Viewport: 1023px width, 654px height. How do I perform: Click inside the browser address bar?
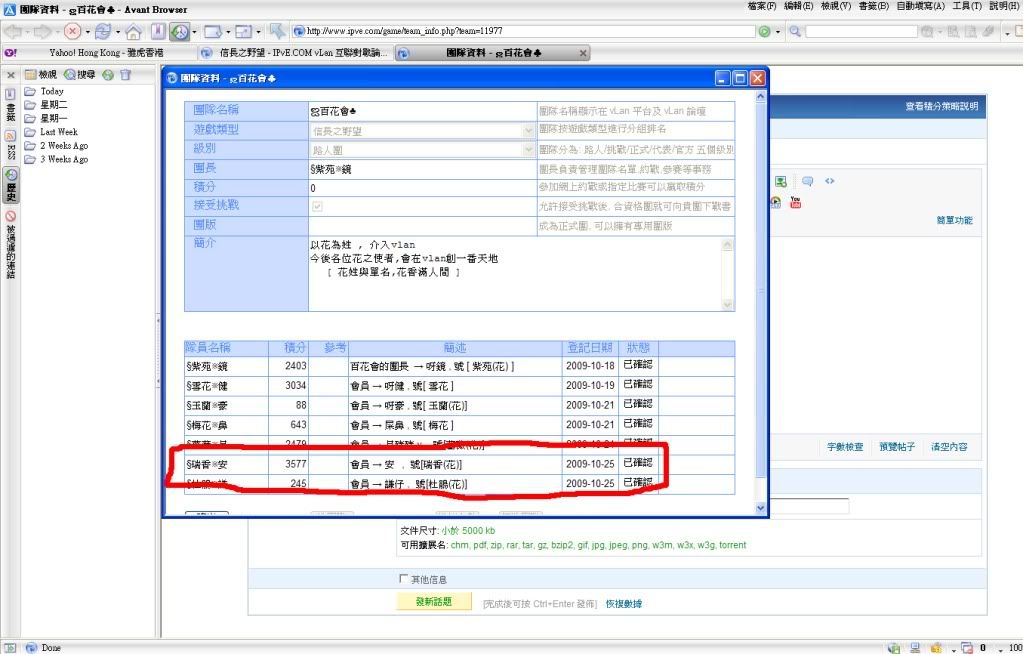click(x=530, y=32)
